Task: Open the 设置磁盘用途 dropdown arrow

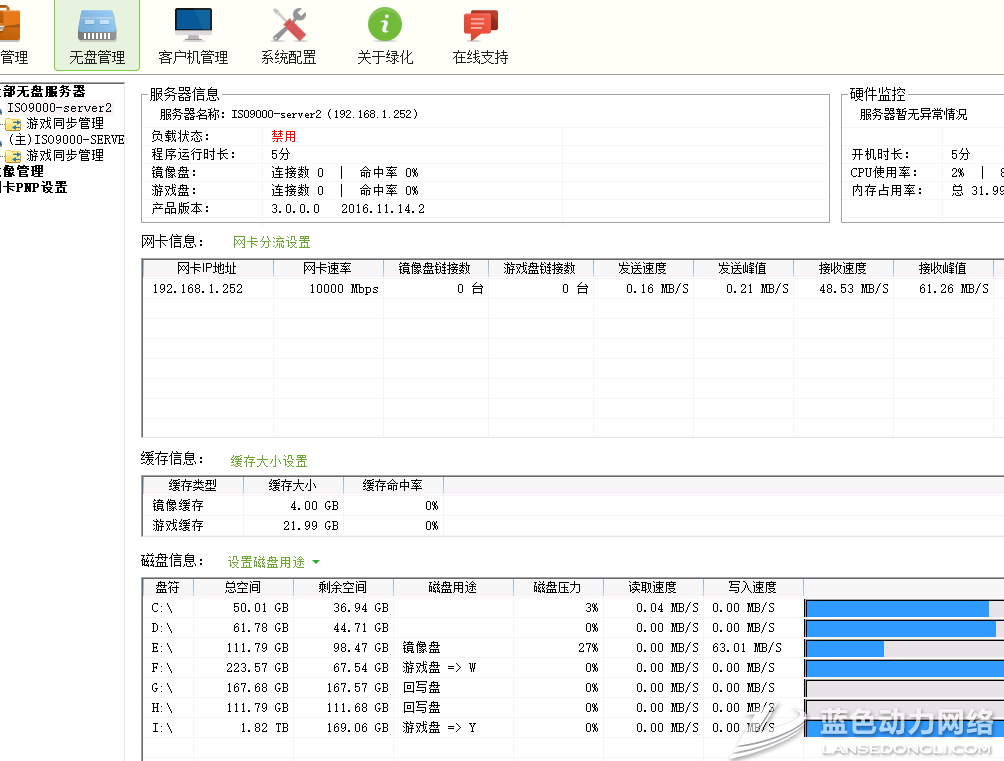Action: point(316,563)
